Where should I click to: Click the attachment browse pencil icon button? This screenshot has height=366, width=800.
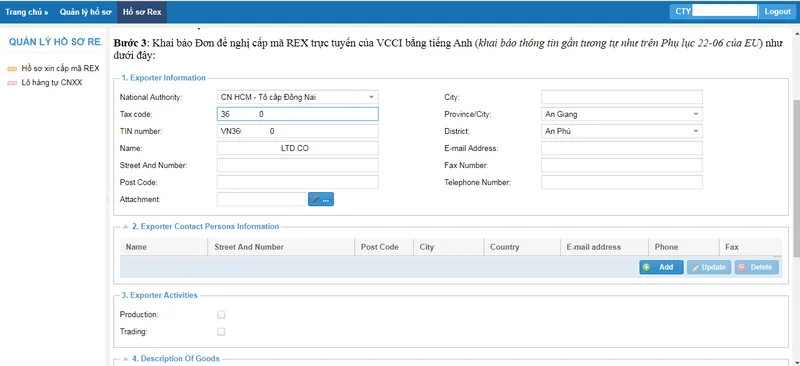click(321, 200)
